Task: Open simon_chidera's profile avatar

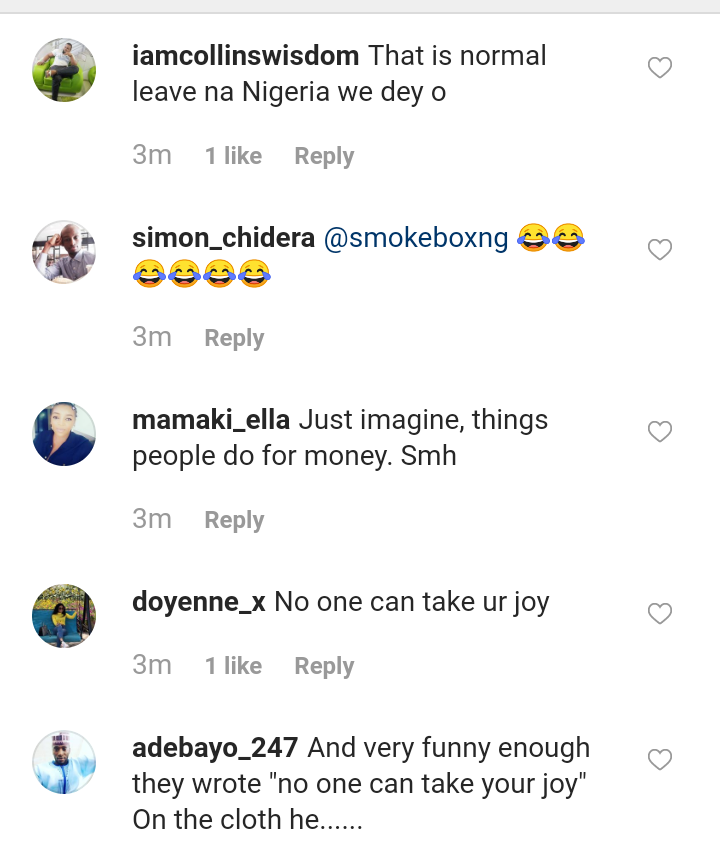Action: tap(64, 252)
